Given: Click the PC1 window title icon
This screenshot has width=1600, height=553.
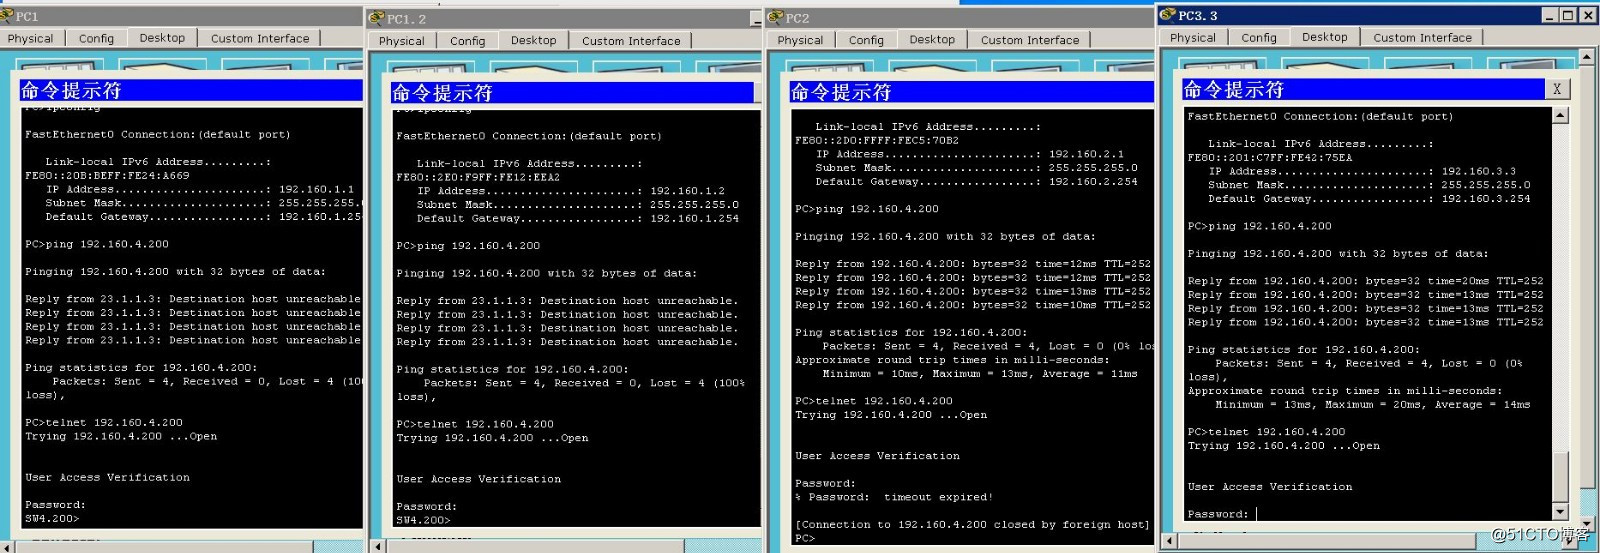Looking at the screenshot, I should tap(6, 16).
